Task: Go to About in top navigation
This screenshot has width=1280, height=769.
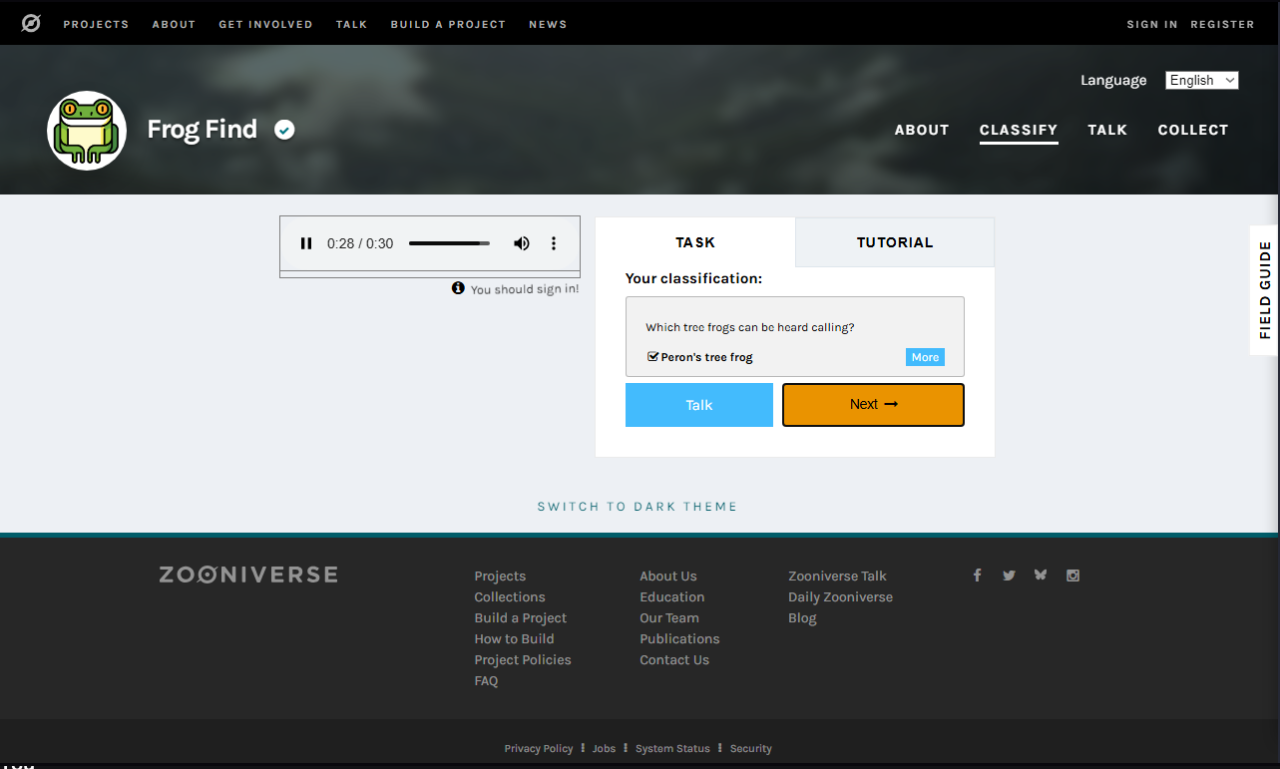Action: [174, 24]
